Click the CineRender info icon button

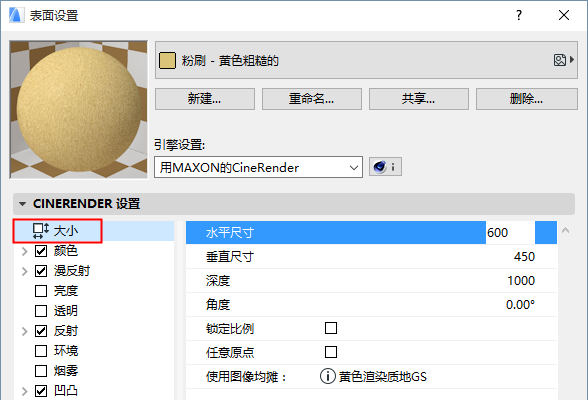click(x=385, y=166)
